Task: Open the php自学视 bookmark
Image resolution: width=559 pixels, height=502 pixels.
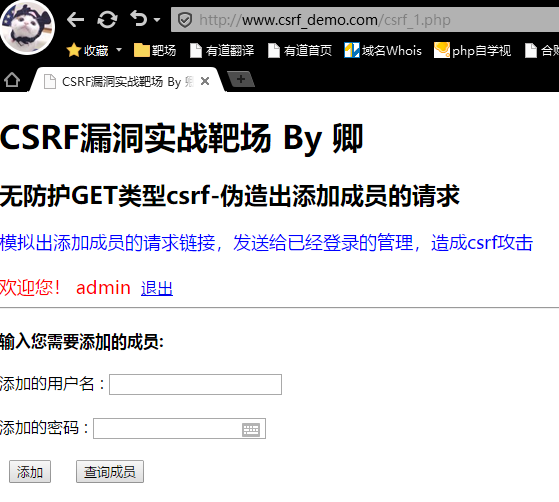Action: [472, 50]
